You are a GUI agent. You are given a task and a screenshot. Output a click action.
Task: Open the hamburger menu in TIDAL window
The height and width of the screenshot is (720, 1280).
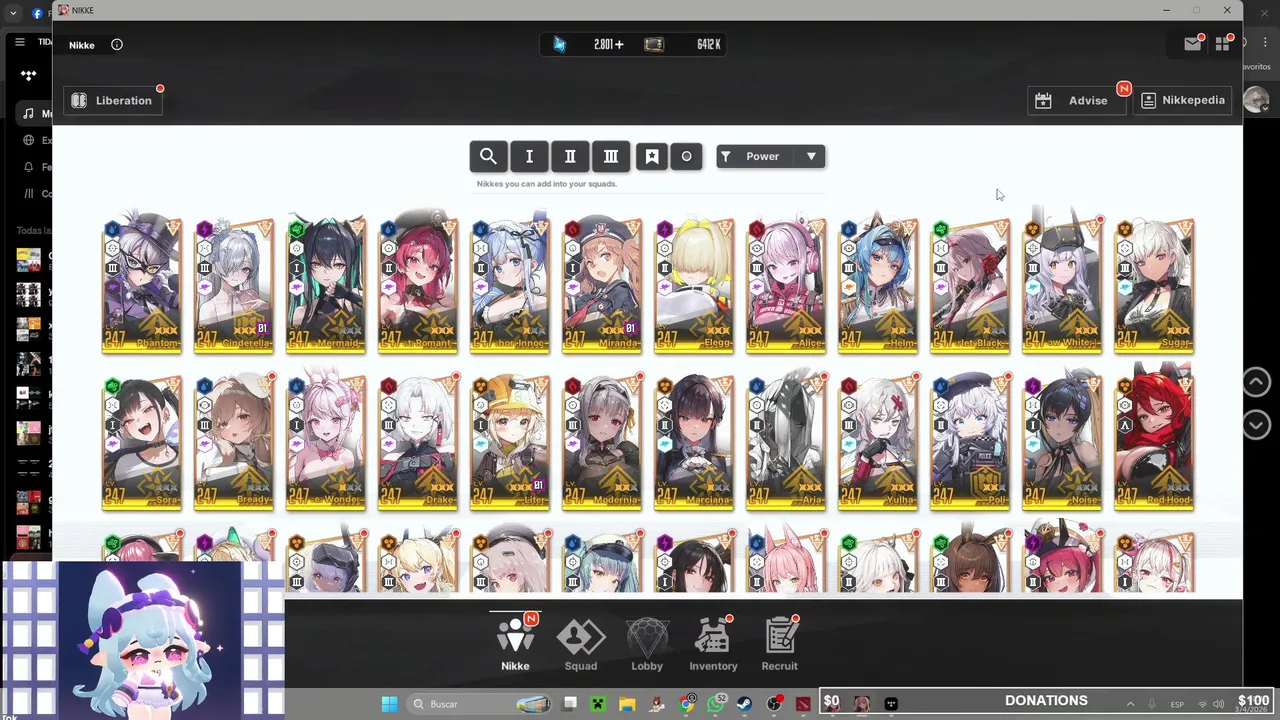pos(19,42)
